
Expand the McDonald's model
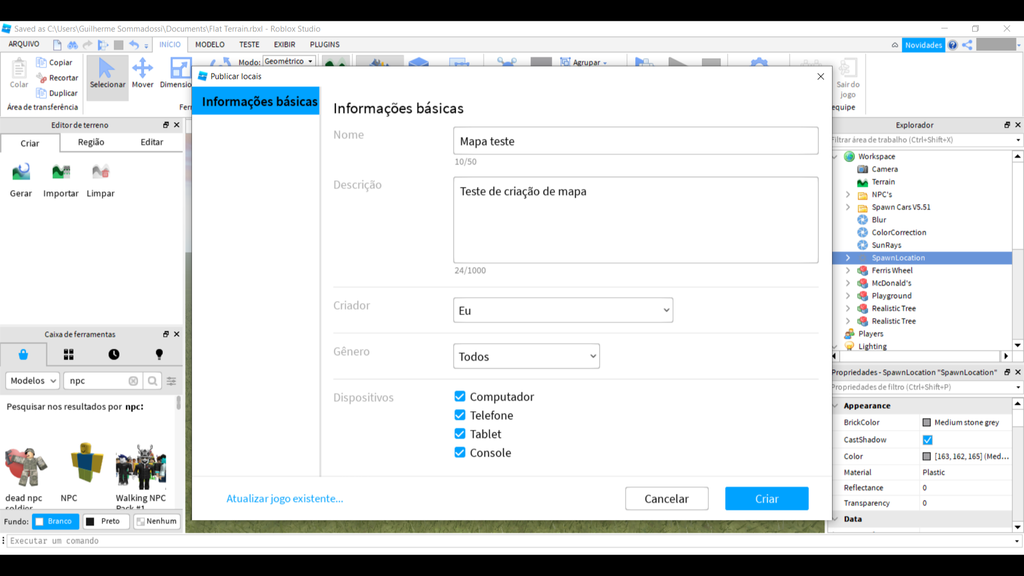[x=848, y=283]
